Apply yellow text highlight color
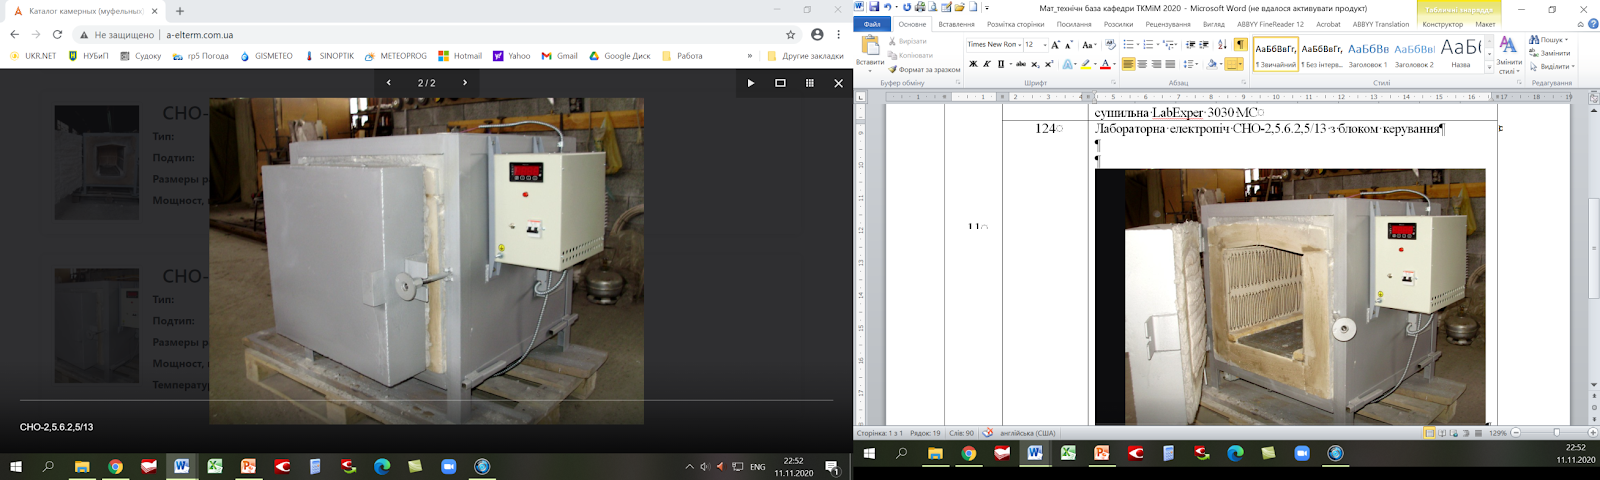This screenshot has width=1600, height=480. pos(1085,64)
